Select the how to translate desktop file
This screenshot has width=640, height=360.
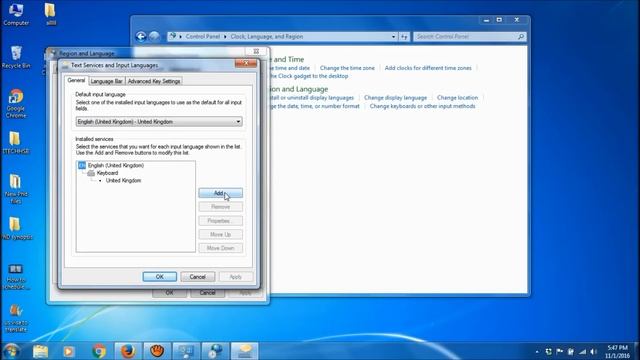16,318
